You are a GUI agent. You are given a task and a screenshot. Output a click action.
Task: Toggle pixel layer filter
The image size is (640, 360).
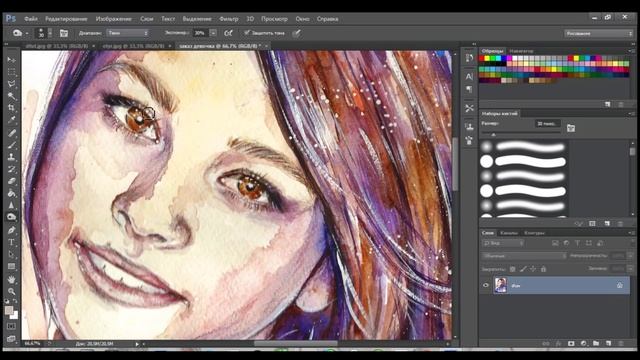tap(555, 243)
